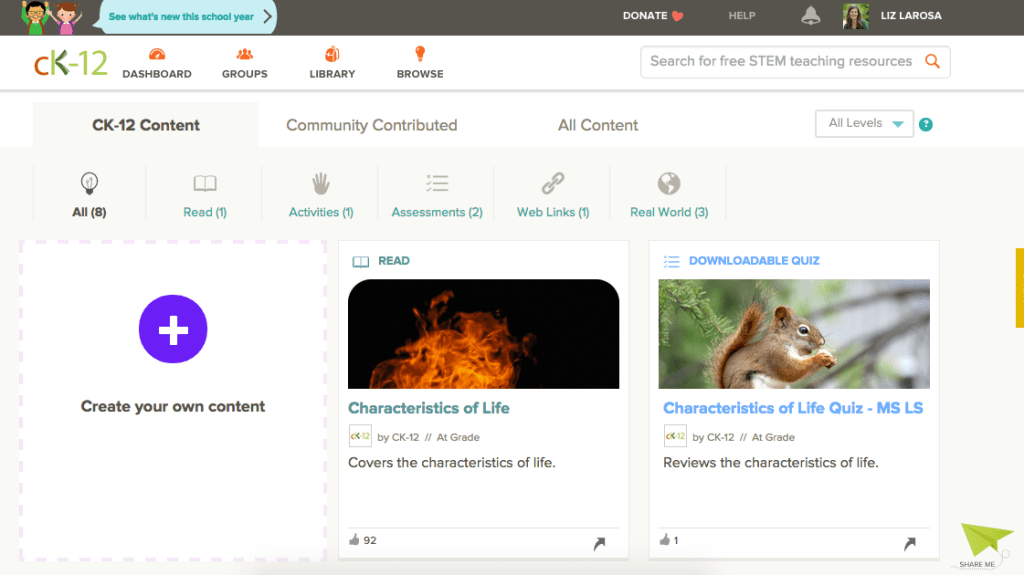1024x575 pixels.
Task: Open the fire thumbnail image
Action: [x=483, y=334]
